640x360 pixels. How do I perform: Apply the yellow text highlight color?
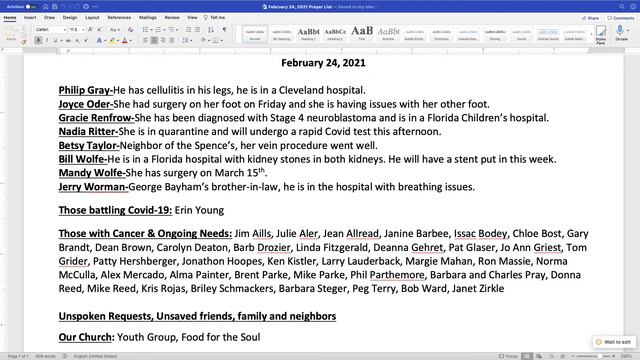tap(112, 40)
